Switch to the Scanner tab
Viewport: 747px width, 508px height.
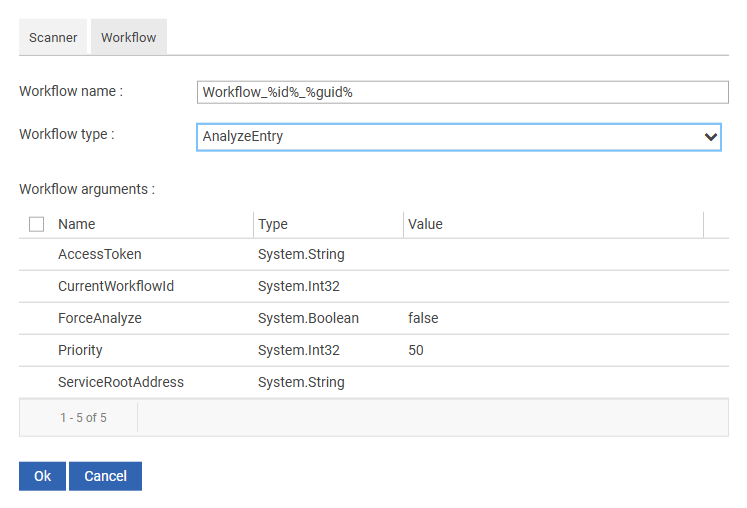53,37
